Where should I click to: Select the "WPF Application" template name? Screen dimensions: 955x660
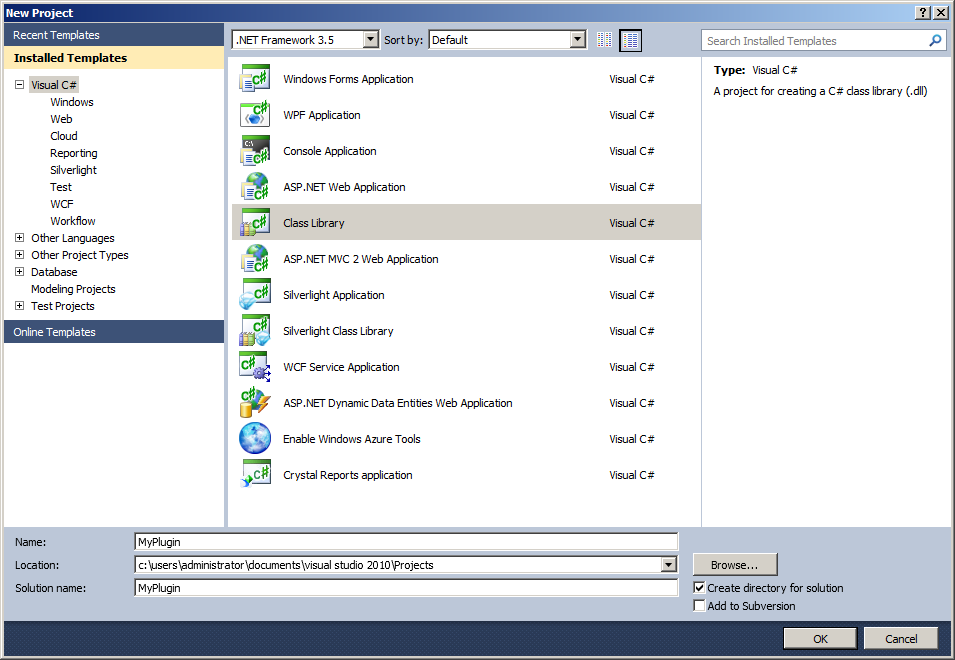point(322,115)
